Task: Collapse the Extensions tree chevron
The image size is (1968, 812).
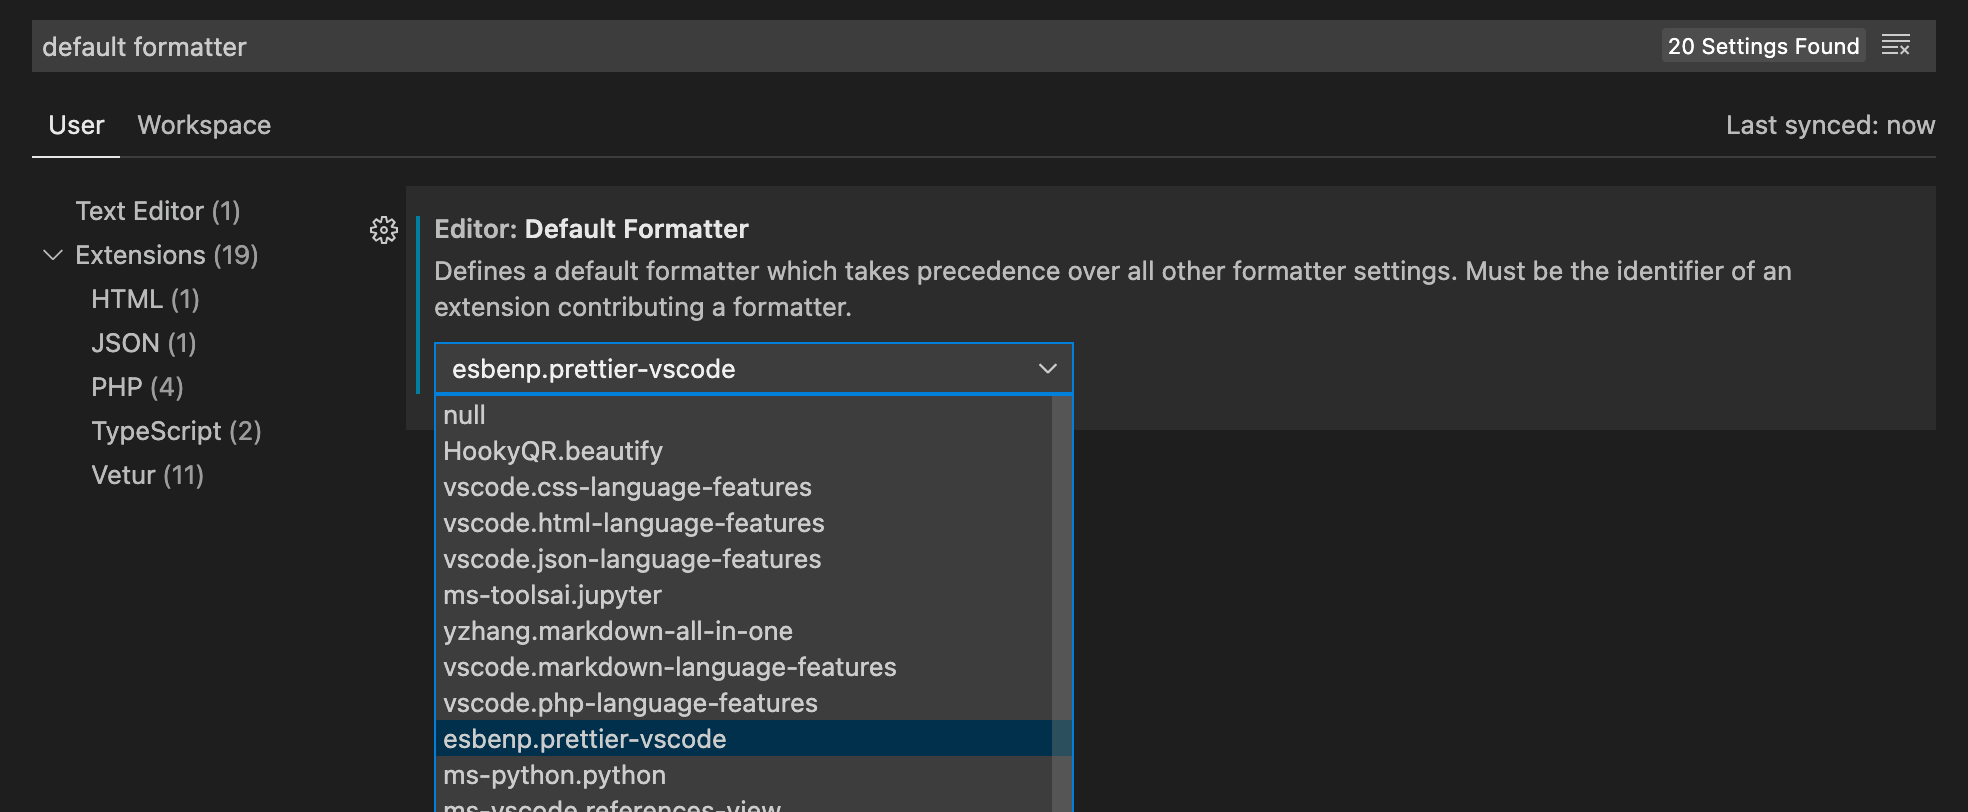Action: coord(53,255)
